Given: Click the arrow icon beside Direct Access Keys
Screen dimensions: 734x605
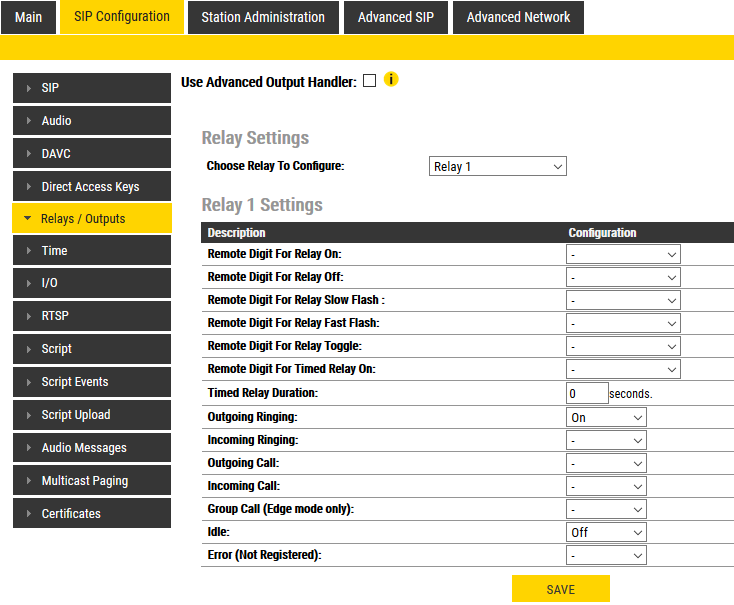Looking at the screenshot, I should tap(28, 187).
